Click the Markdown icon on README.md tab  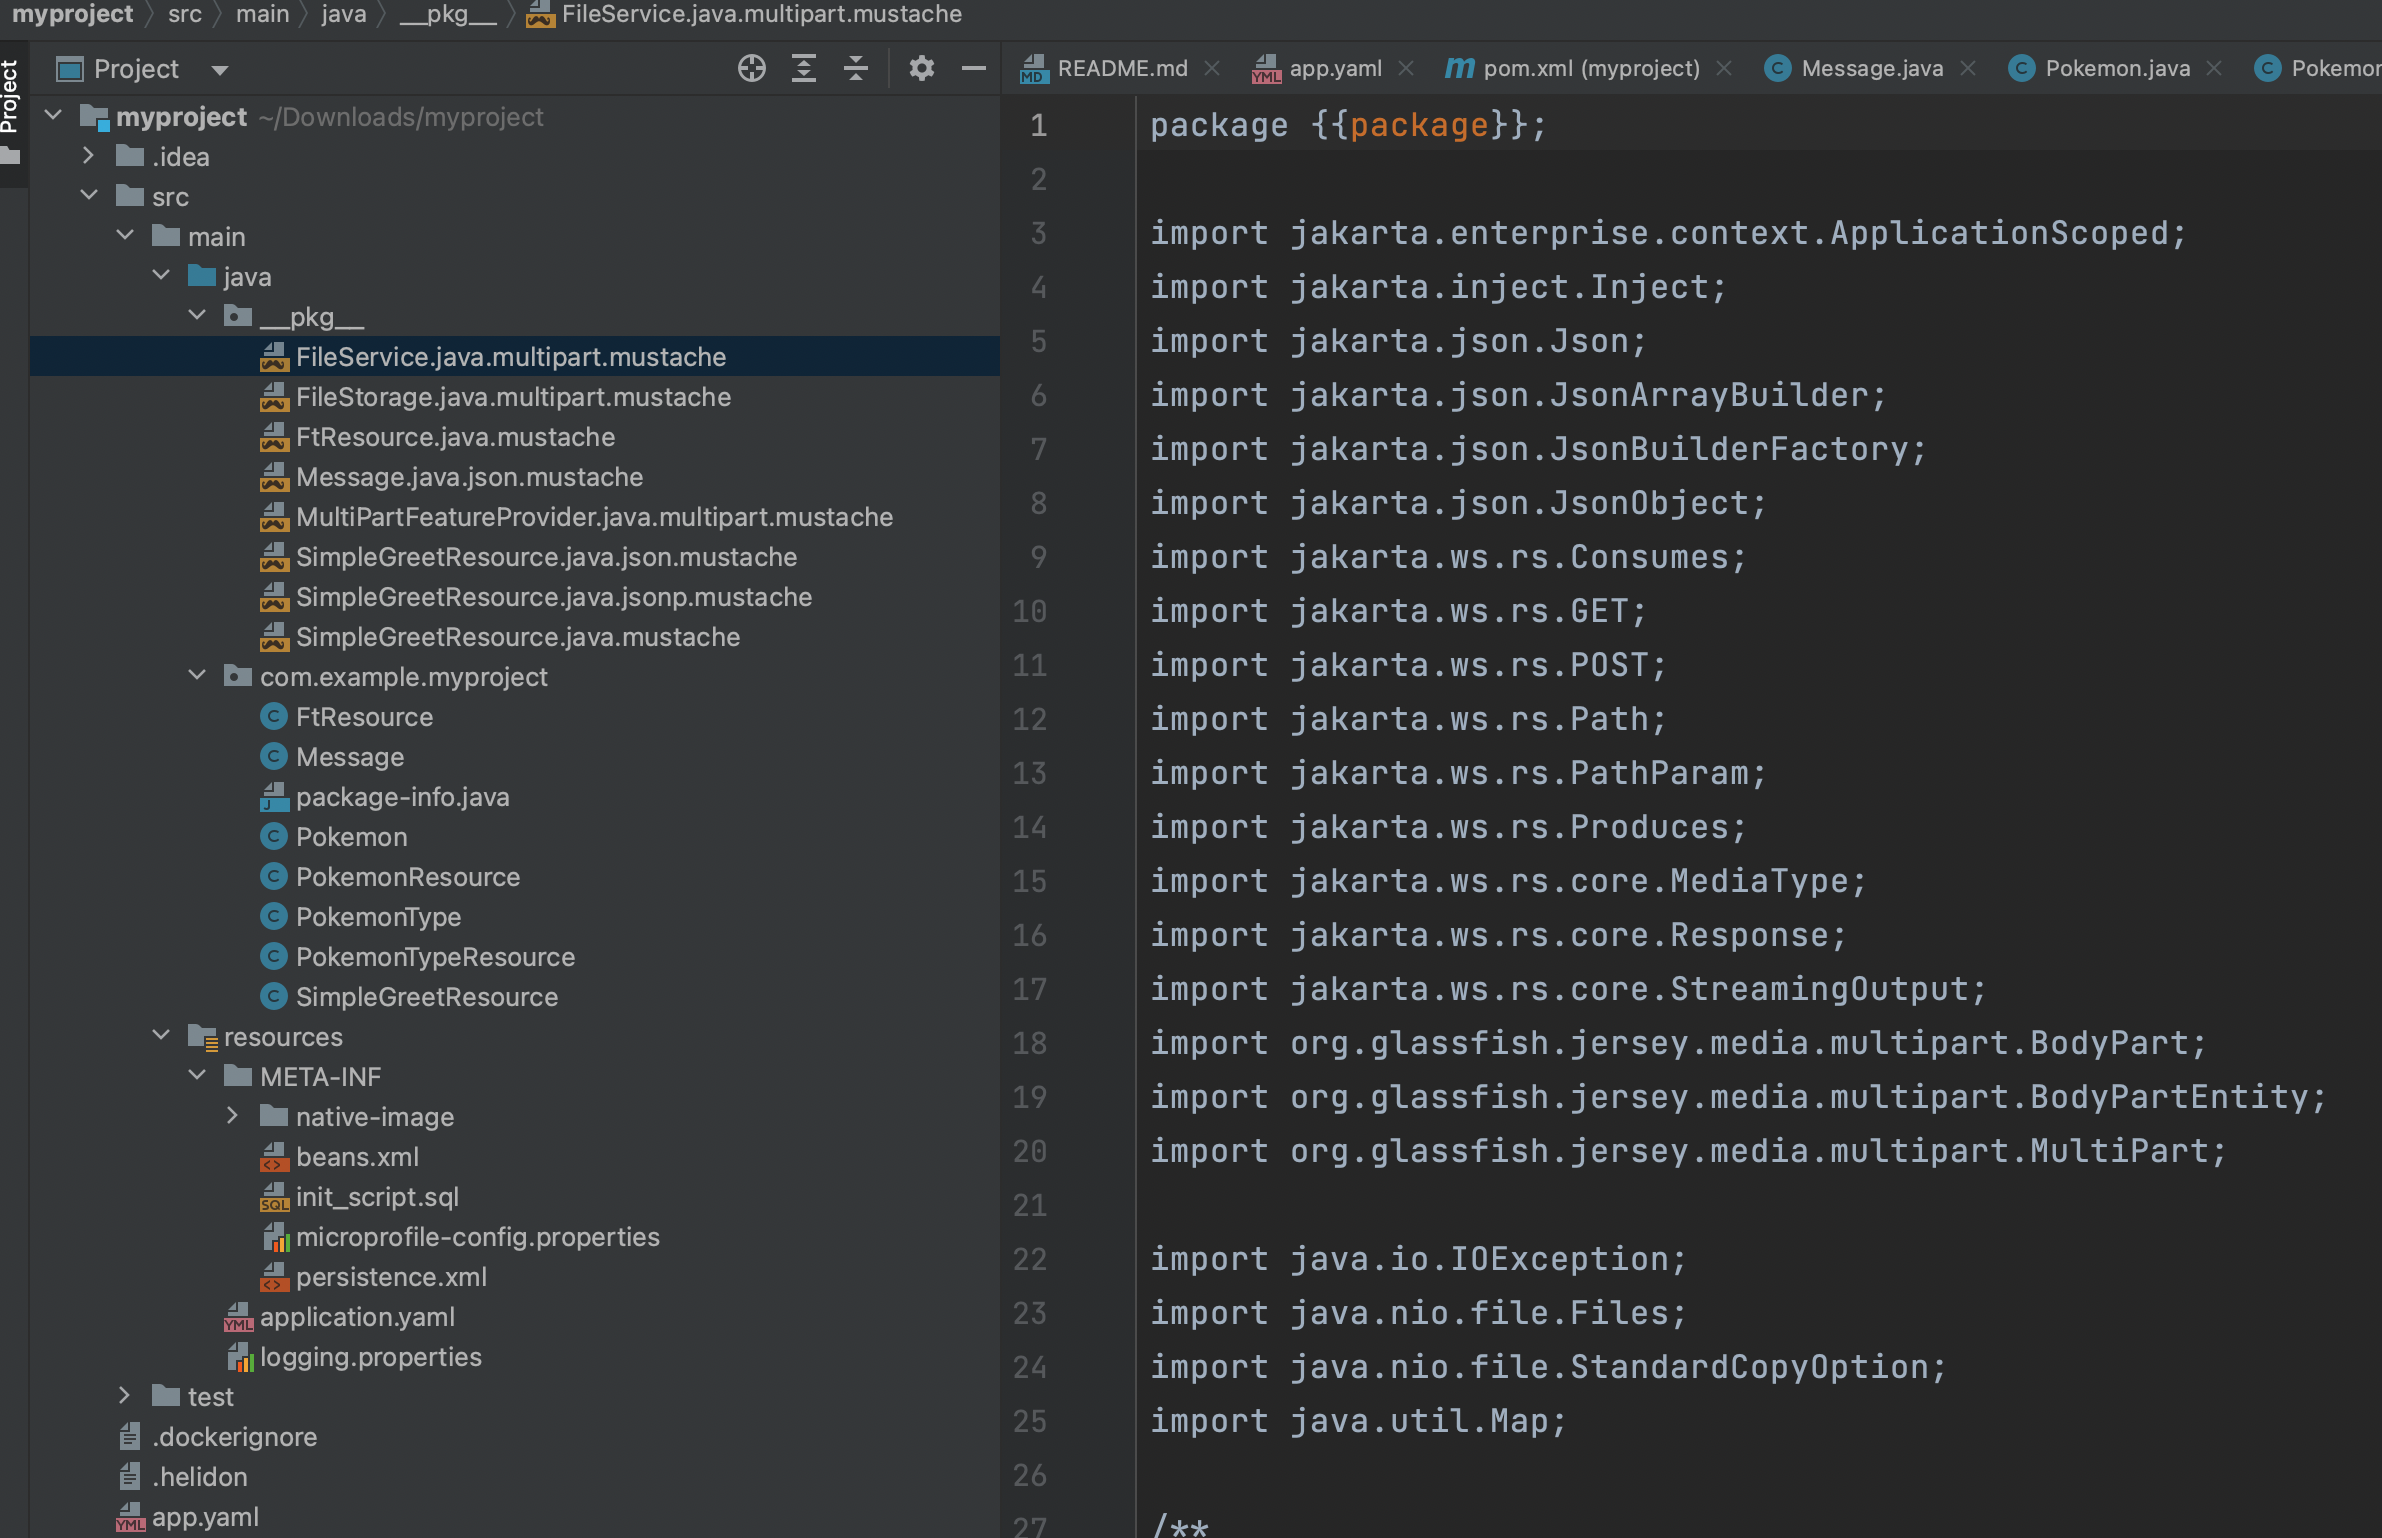coord(1037,68)
